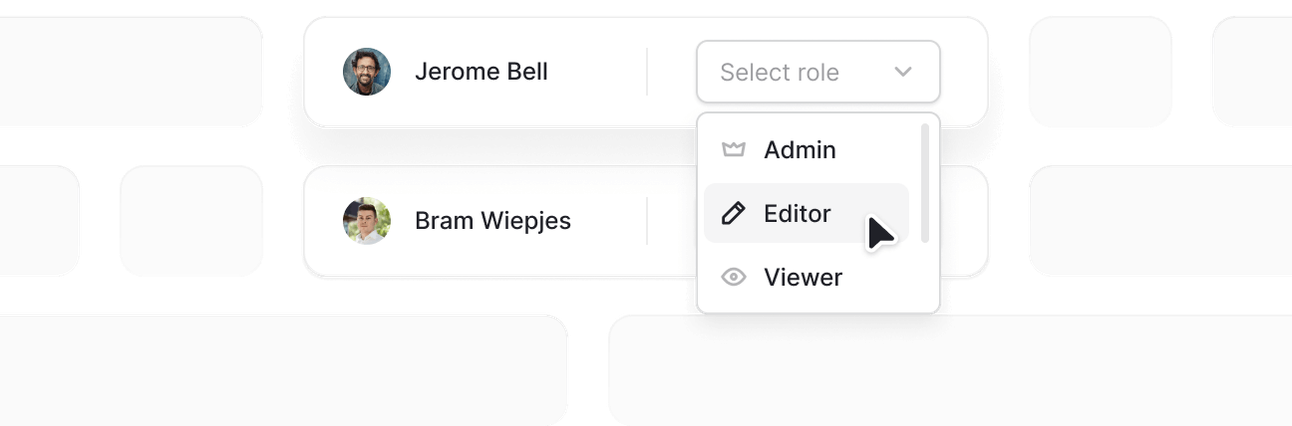
Task: Click the blank card right of Bram Wiepjes's row
Action: point(1160,221)
